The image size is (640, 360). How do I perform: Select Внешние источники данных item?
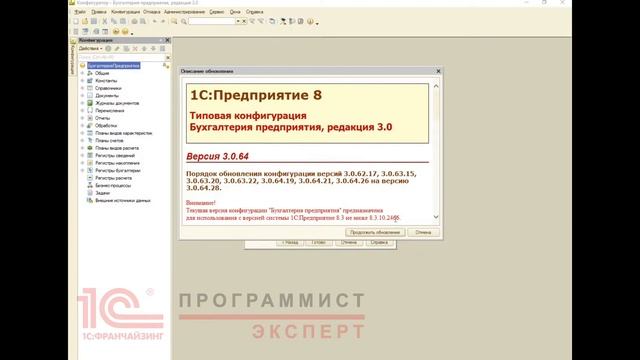[123, 200]
